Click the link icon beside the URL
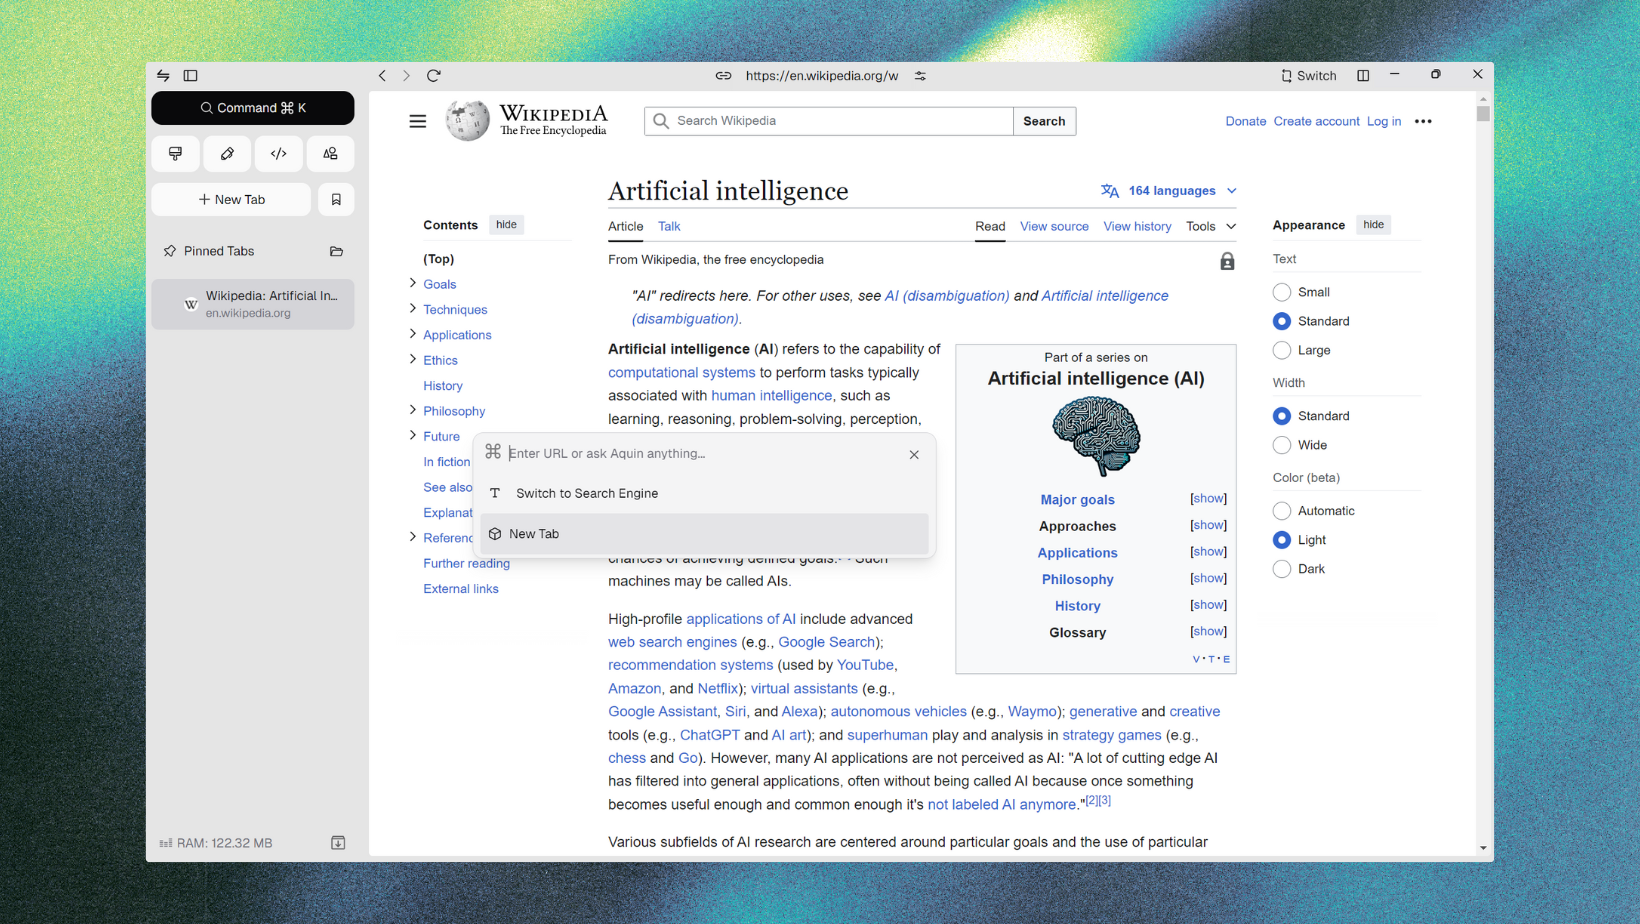 (723, 76)
